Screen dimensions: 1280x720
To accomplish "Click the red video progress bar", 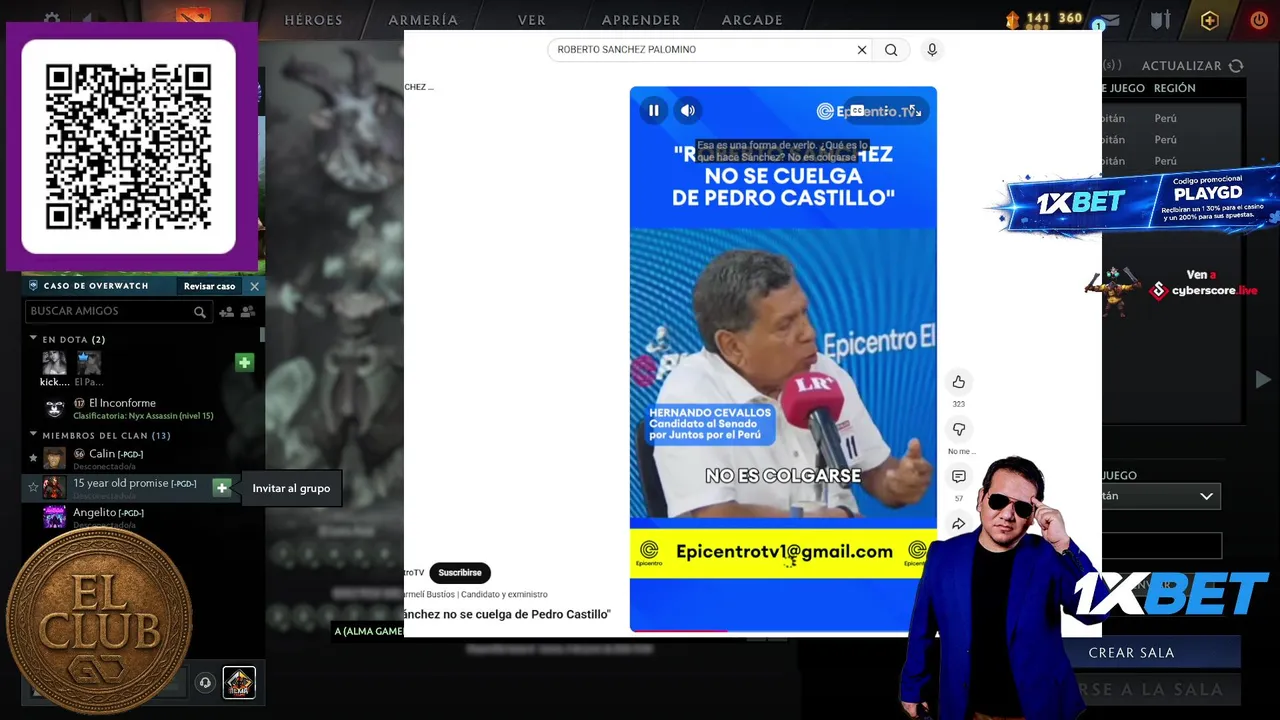I will [680, 630].
